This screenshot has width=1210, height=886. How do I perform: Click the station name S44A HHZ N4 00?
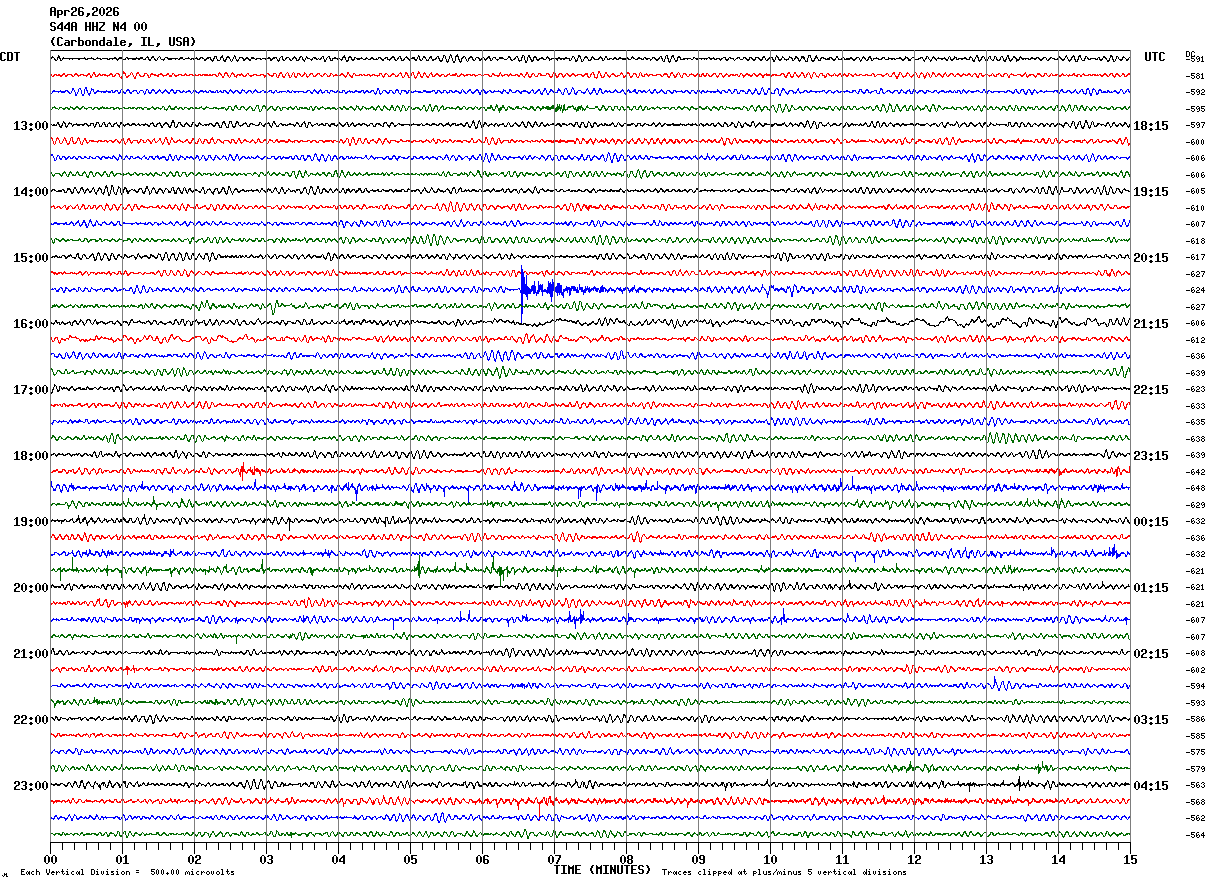(98, 27)
